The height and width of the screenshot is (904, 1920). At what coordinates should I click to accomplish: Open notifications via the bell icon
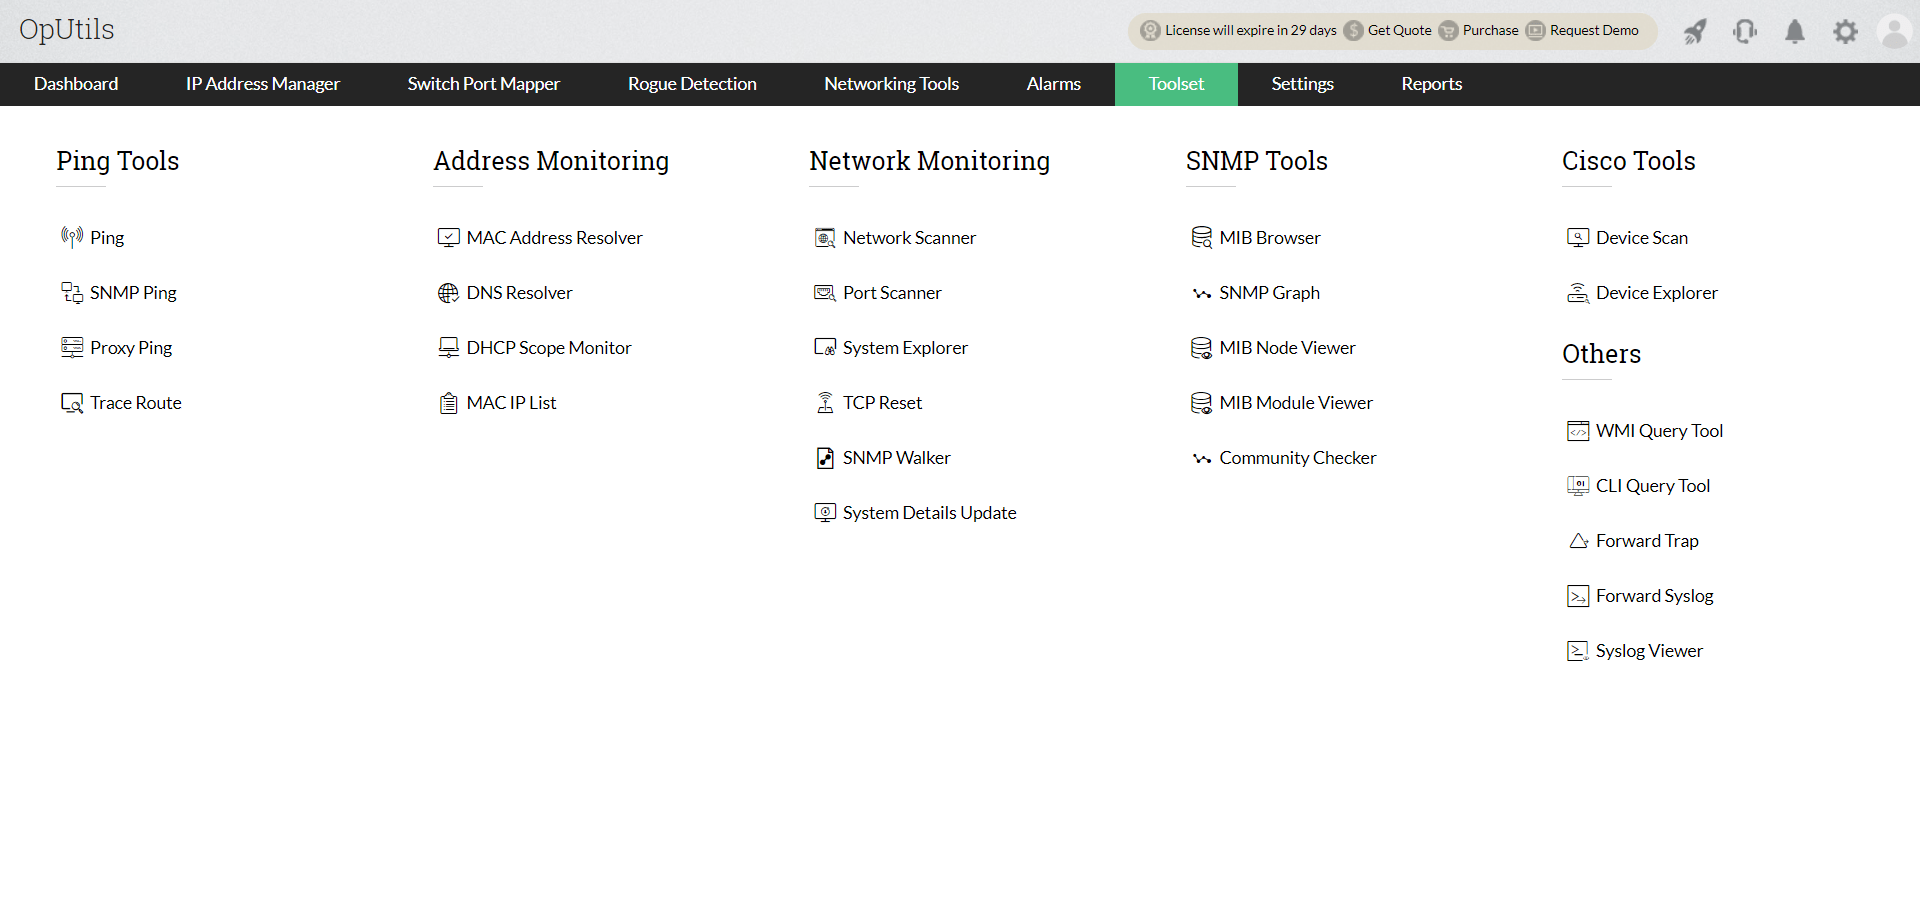pos(1795,31)
